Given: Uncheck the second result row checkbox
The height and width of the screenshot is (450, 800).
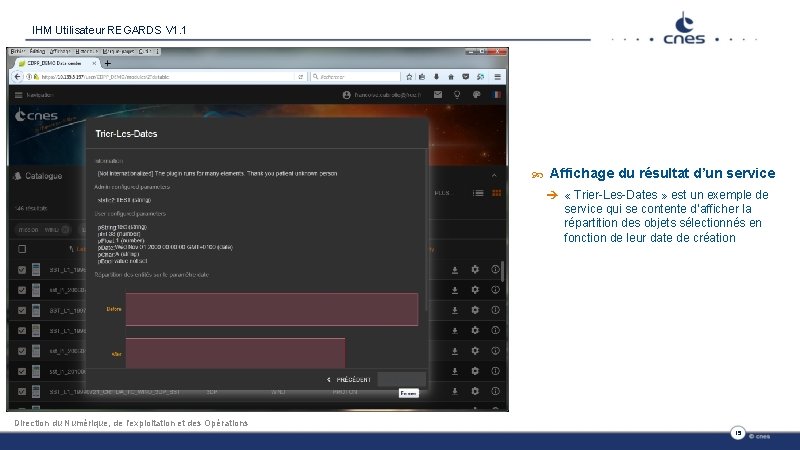Looking at the screenshot, I should point(22,290).
